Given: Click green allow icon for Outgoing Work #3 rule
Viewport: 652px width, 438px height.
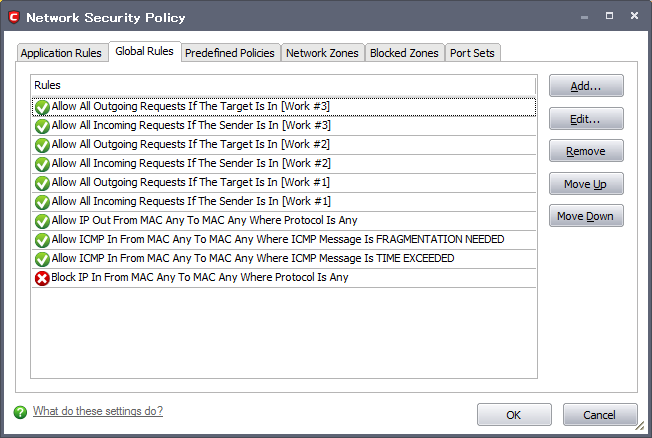Looking at the screenshot, I should point(42,107).
